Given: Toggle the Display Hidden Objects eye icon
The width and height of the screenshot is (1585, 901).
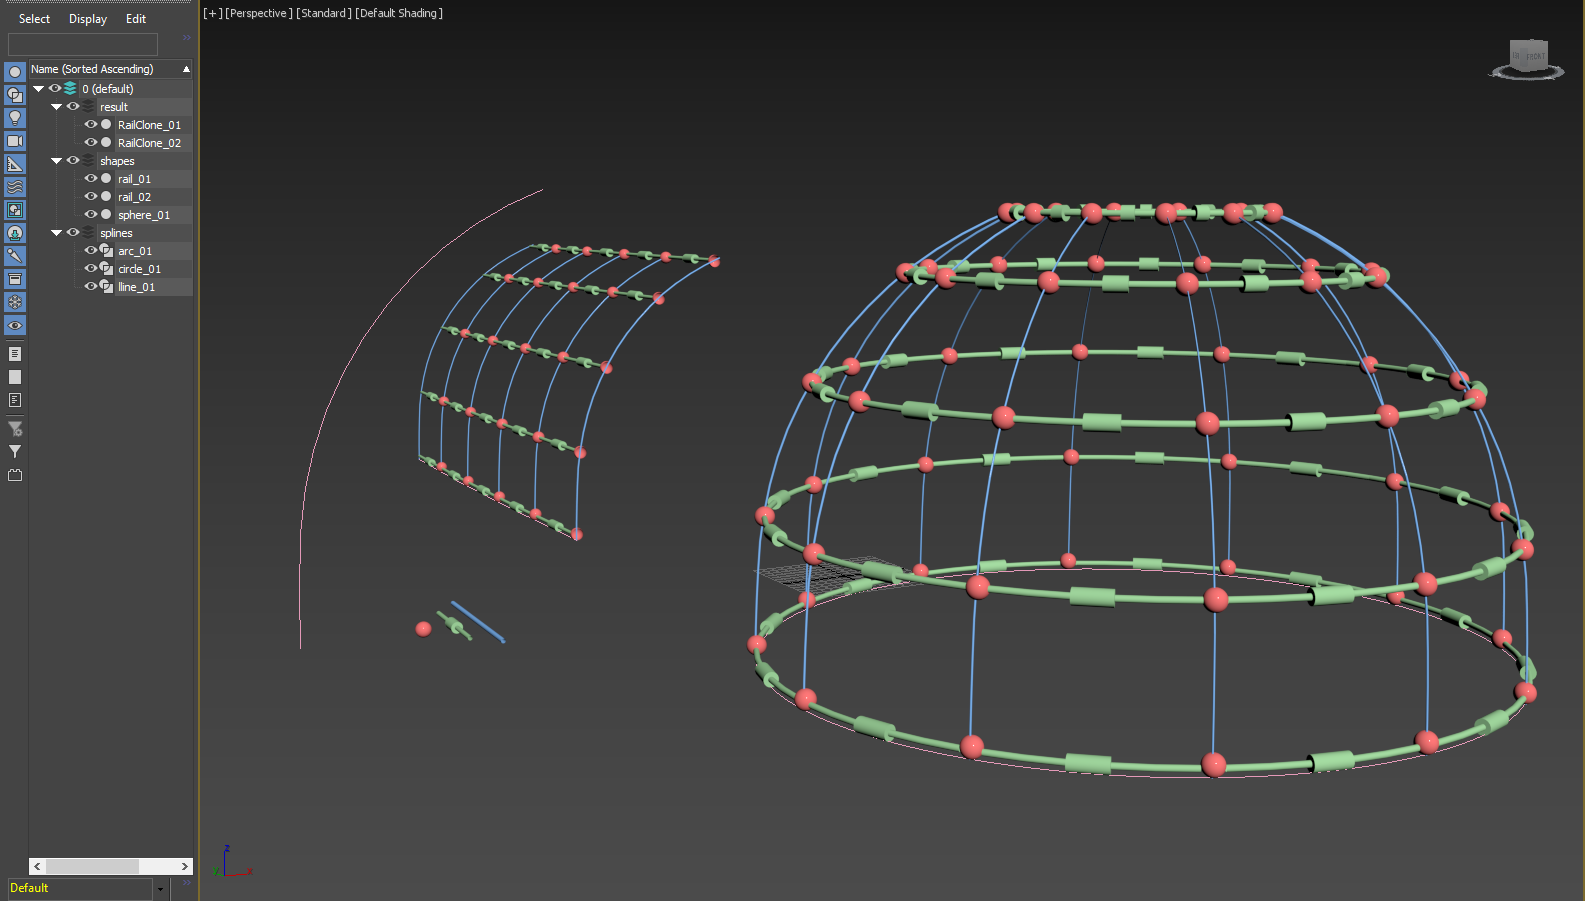Looking at the screenshot, I should [x=15, y=326].
